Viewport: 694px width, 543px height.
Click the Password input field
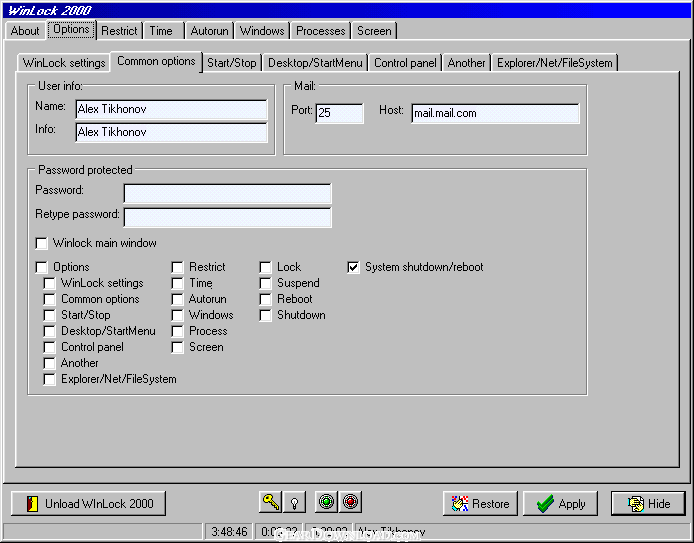pyautogui.click(x=227, y=194)
